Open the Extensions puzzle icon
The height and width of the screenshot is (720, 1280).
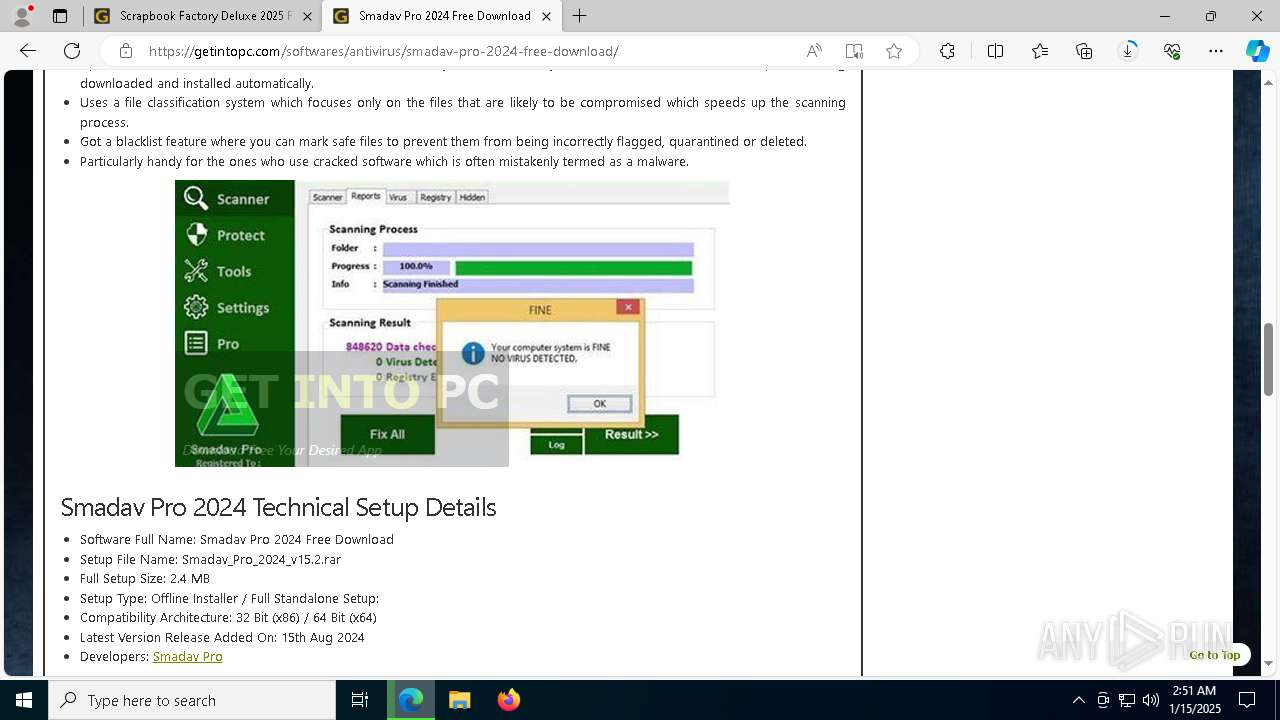947,51
